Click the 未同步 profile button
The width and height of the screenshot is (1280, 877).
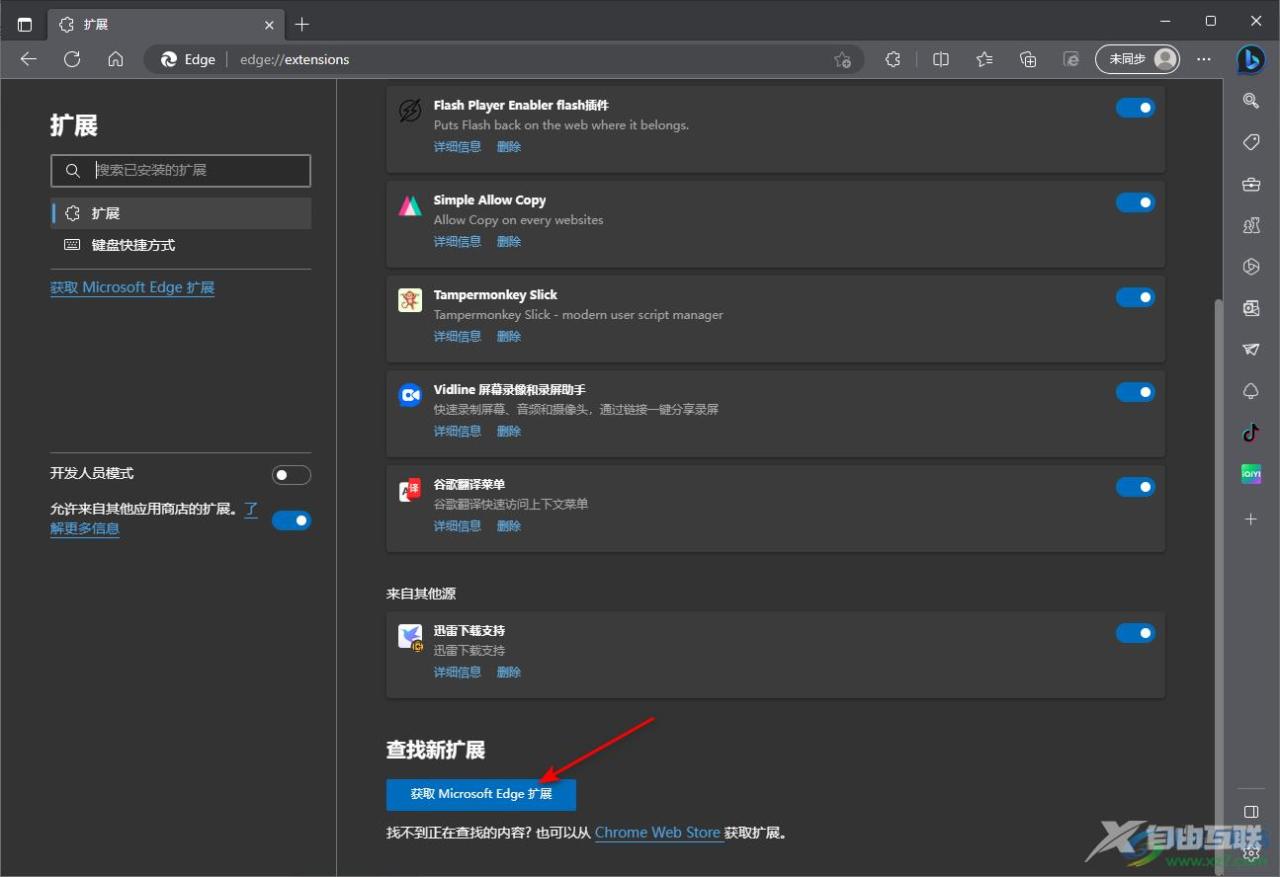click(x=1138, y=59)
